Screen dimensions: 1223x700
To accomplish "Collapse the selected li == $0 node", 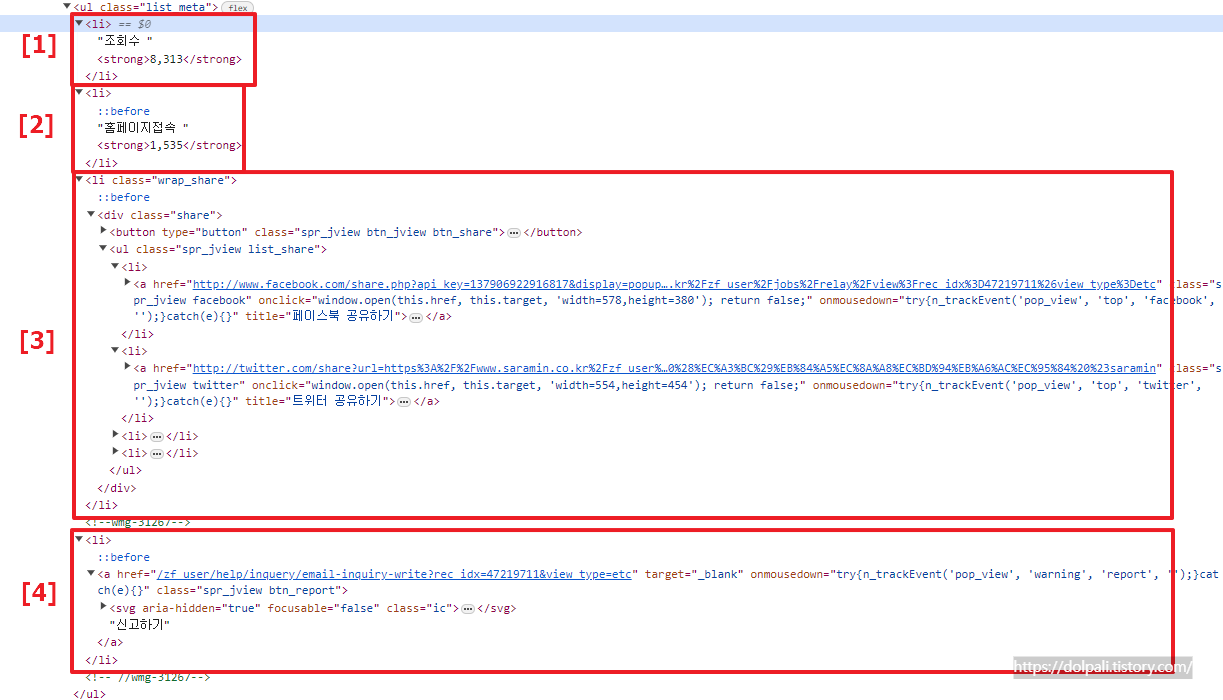I will point(79,23).
